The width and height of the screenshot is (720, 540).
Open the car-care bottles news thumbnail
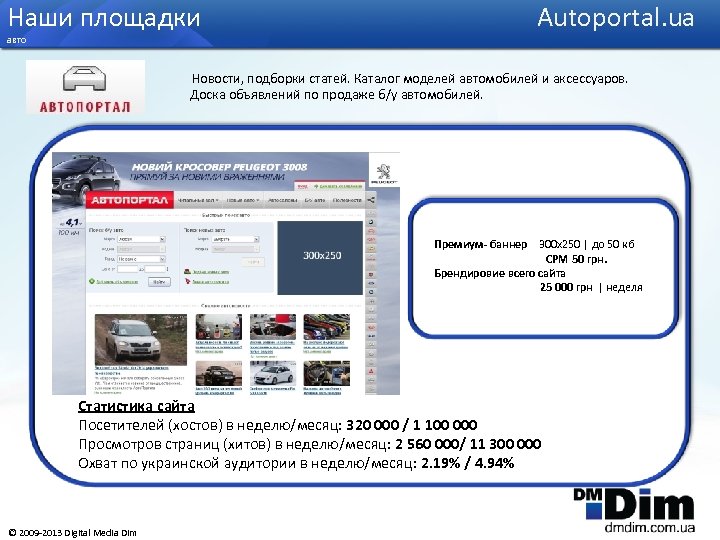(219, 326)
